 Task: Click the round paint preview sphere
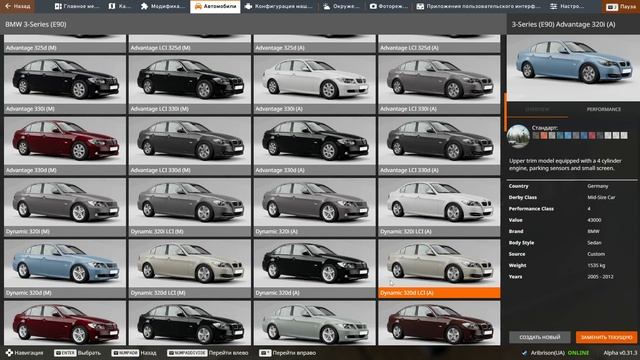tap(518, 136)
